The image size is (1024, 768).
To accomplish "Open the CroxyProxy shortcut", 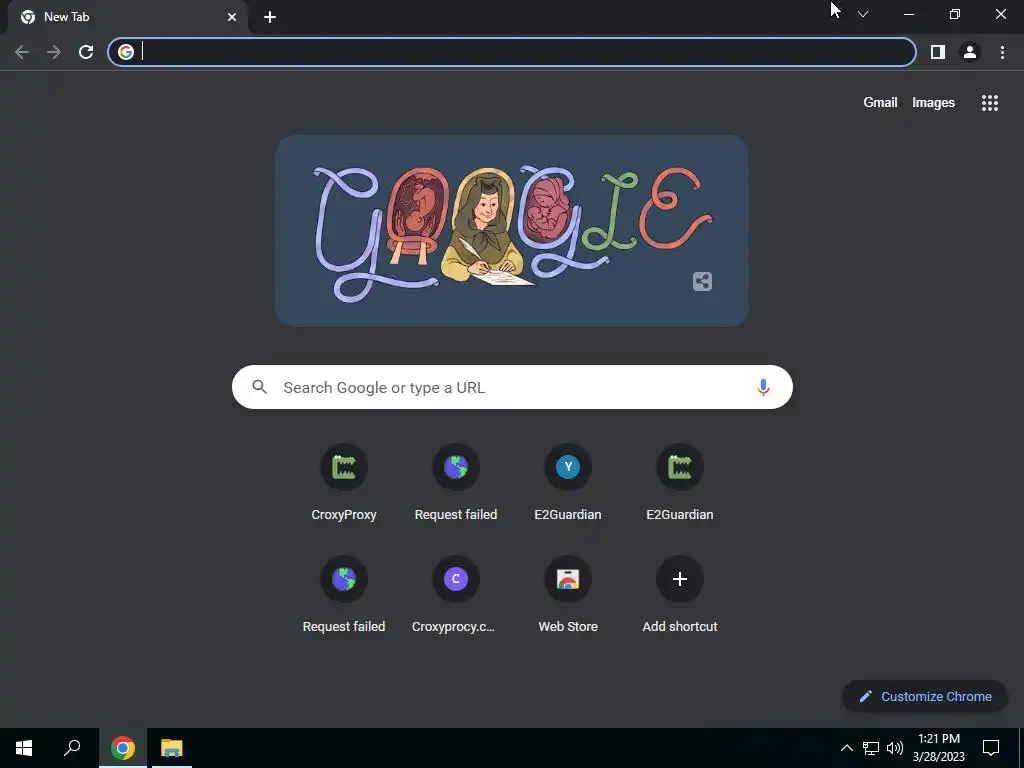I will pos(344,483).
